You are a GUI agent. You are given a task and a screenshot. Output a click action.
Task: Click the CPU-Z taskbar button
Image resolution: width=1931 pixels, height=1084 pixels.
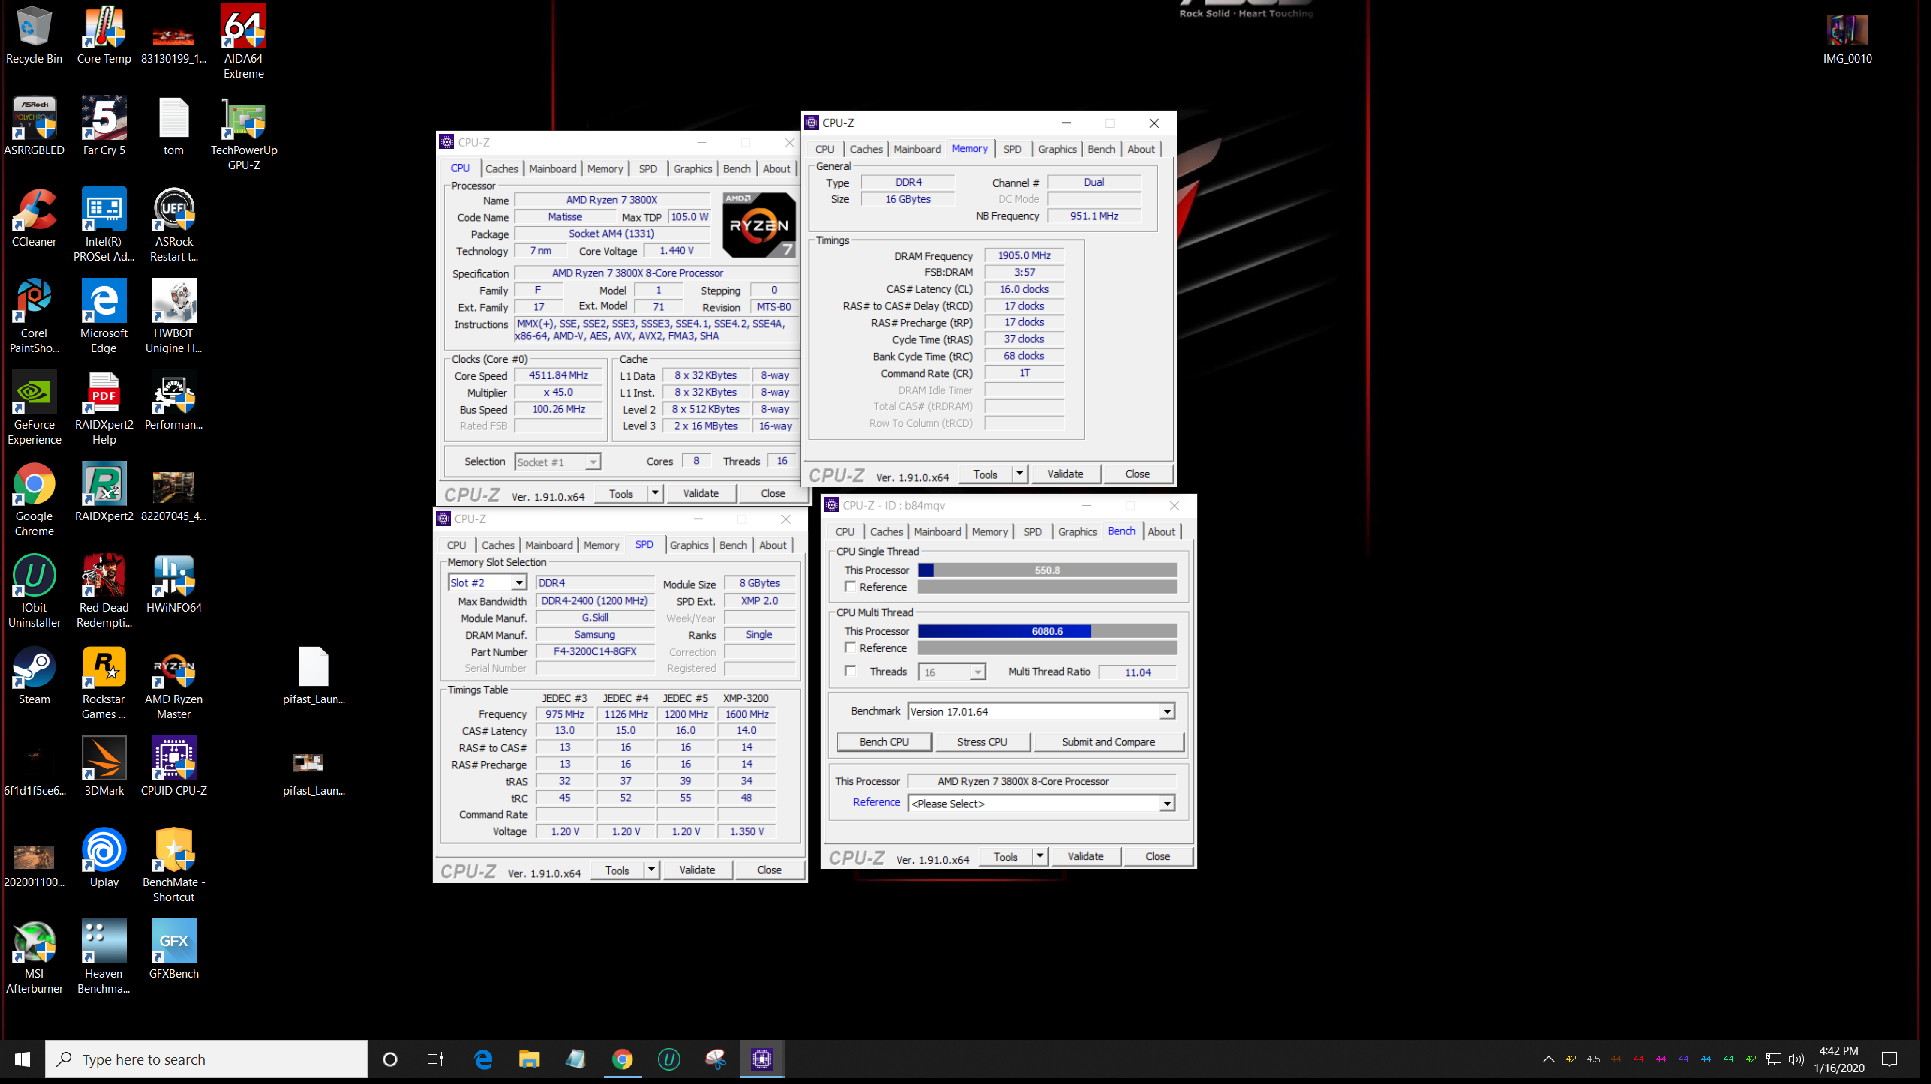point(762,1059)
